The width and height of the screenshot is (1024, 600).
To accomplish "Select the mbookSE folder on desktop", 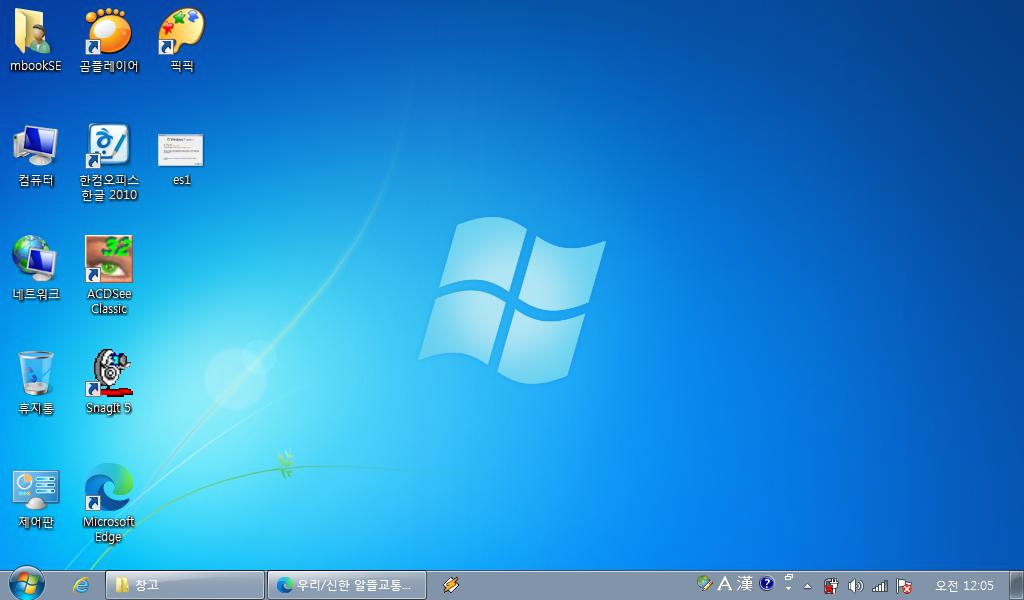I will pyautogui.click(x=35, y=40).
